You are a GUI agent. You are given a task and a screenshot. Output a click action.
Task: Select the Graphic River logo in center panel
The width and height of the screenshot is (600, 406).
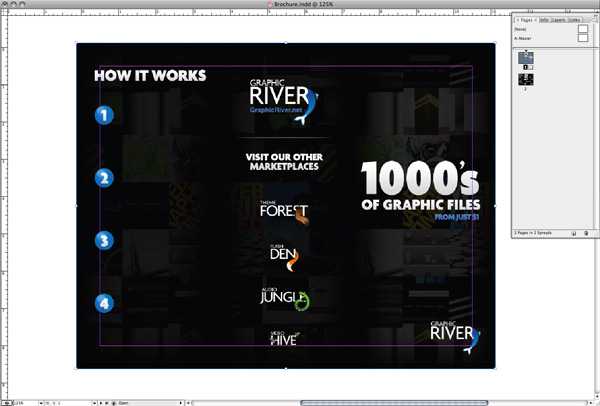(284, 102)
